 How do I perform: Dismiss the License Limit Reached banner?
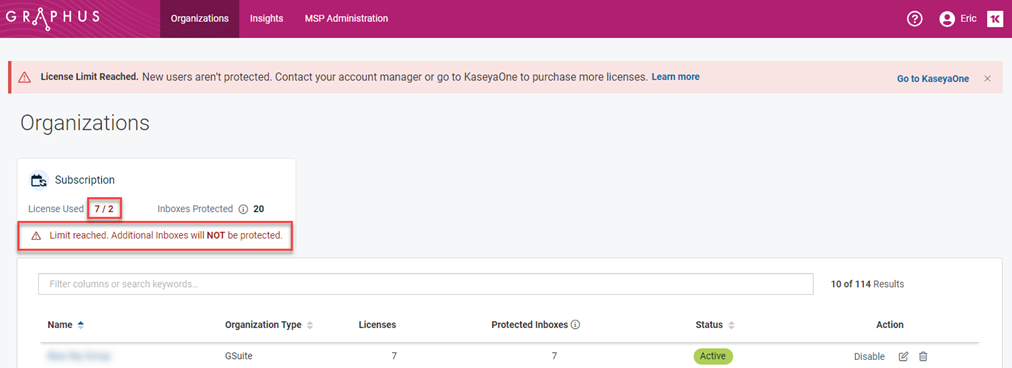click(987, 79)
